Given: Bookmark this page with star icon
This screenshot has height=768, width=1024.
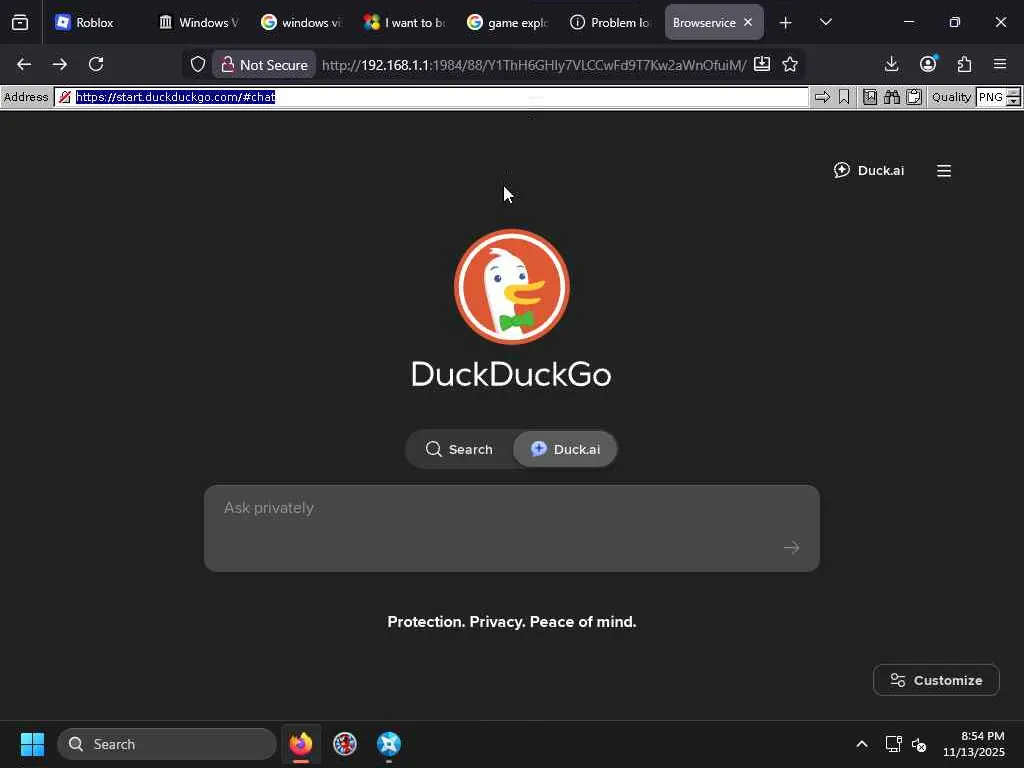Looking at the screenshot, I should point(790,64).
